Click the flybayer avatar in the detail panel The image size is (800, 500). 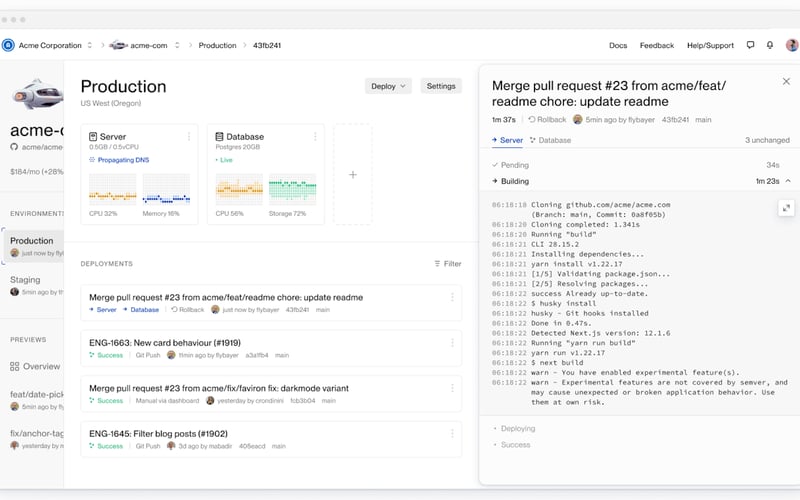(x=578, y=119)
